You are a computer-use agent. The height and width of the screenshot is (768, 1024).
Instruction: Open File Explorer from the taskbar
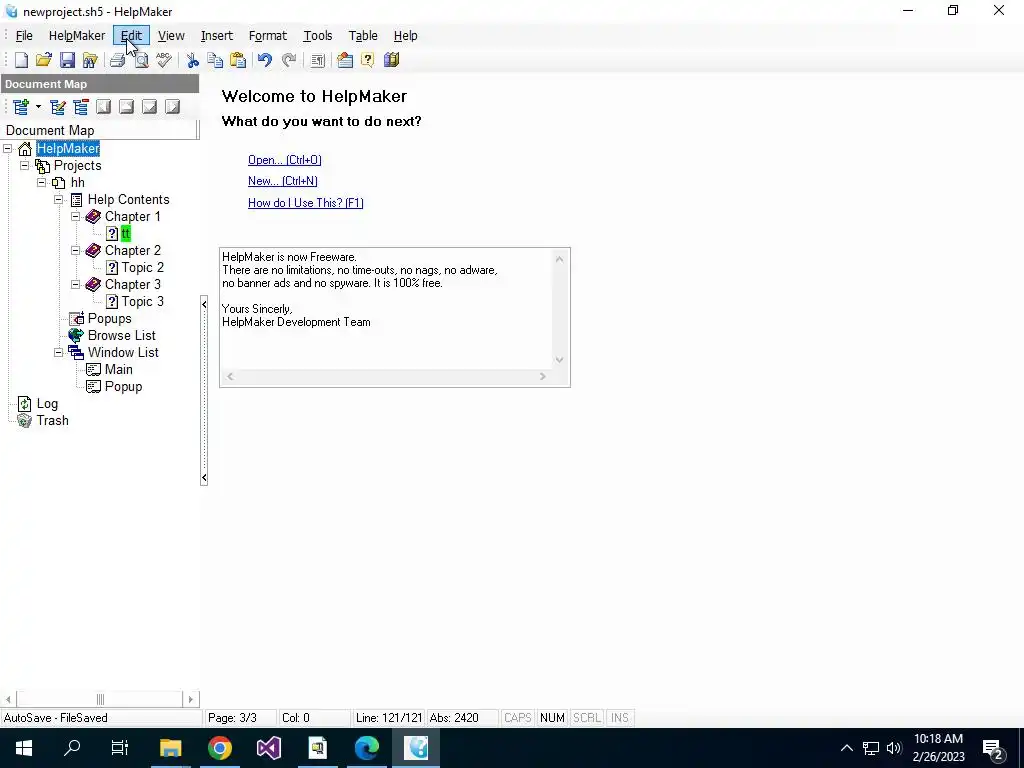tap(170, 748)
